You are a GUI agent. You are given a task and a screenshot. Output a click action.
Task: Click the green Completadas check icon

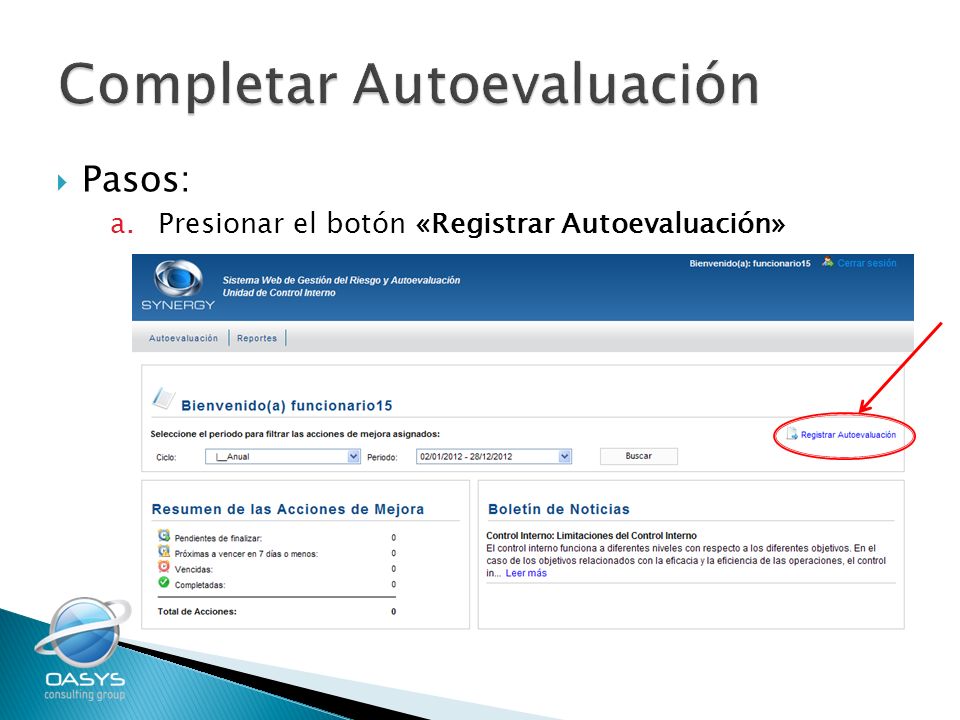coord(163,582)
